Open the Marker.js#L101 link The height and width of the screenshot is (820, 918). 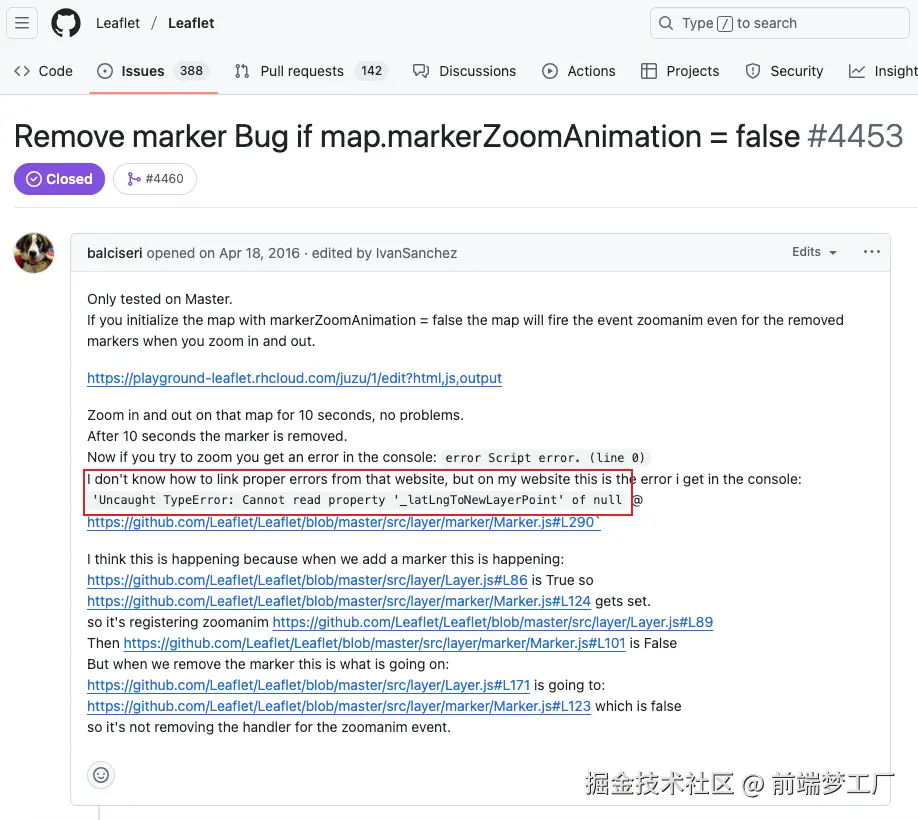[x=375, y=643]
